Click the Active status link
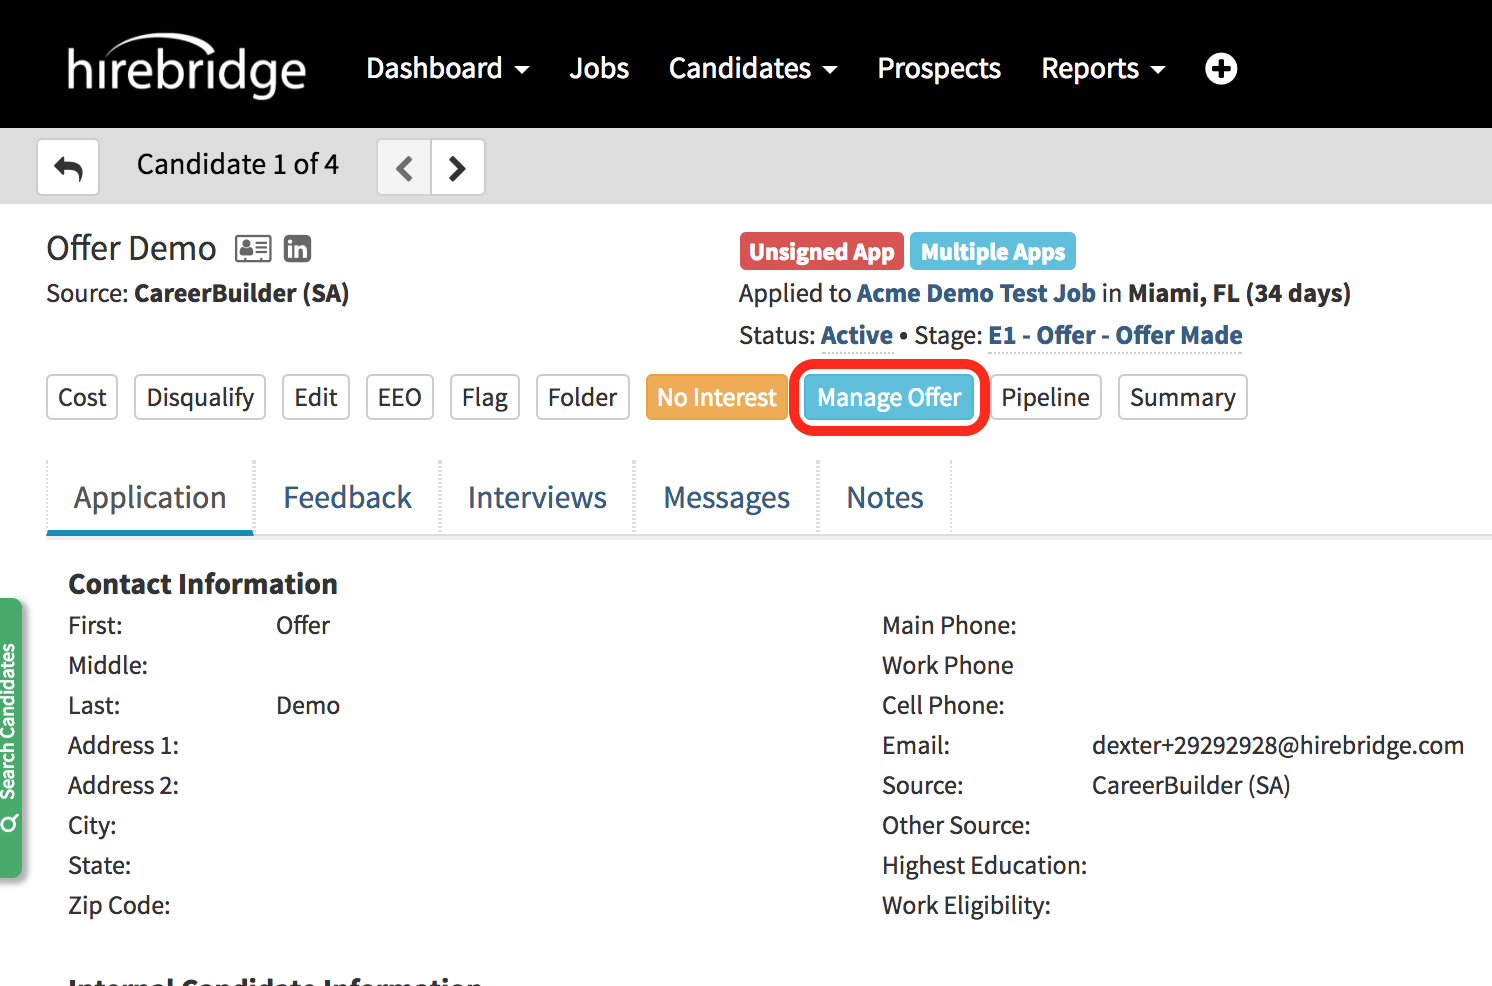The width and height of the screenshot is (1492, 986). 857,335
